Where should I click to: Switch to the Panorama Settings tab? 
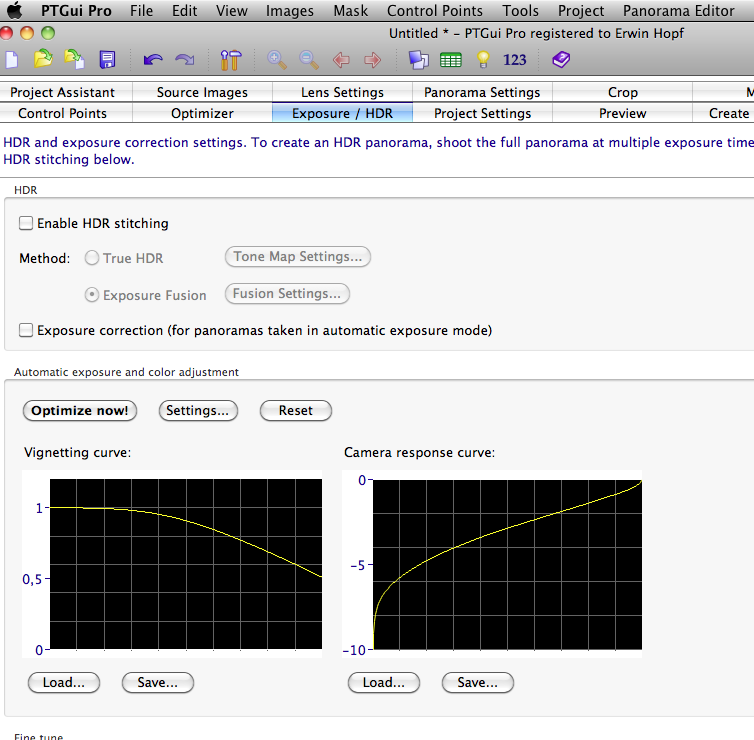tap(482, 92)
